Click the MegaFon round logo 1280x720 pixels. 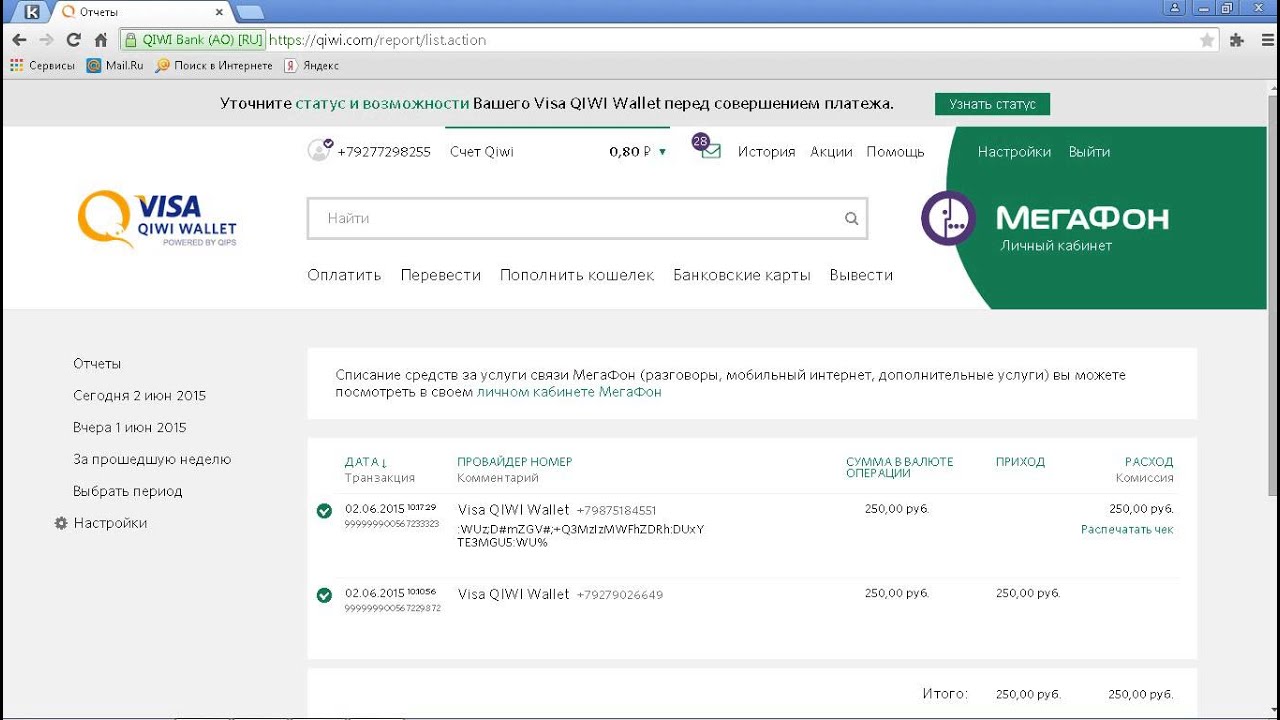pos(948,218)
